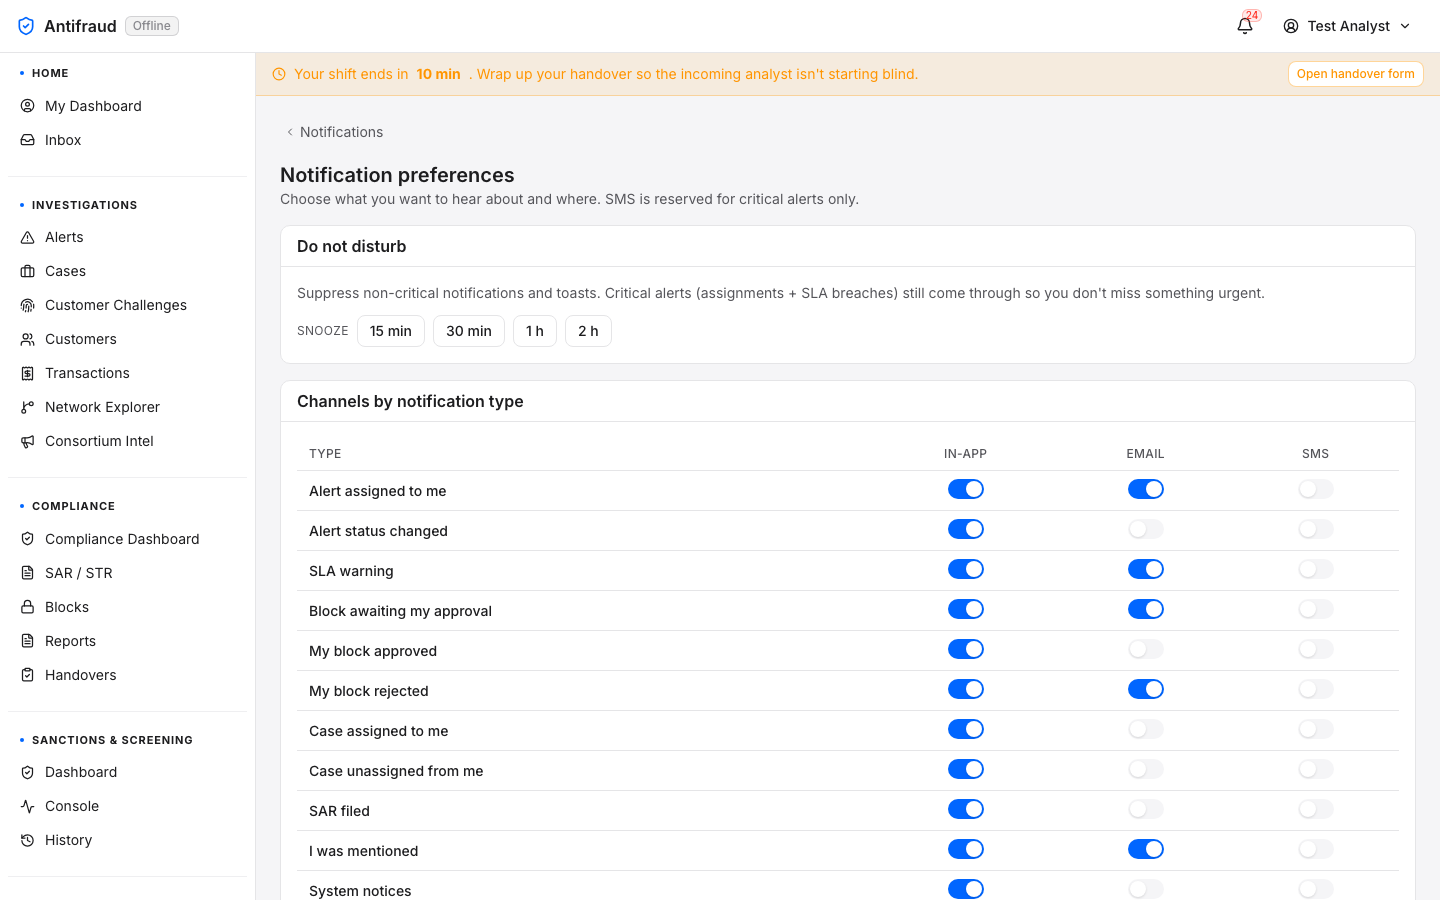Image resolution: width=1440 pixels, height=900 pixels.
Task: Click the Network Explorer branch icon
Action: 28,407
